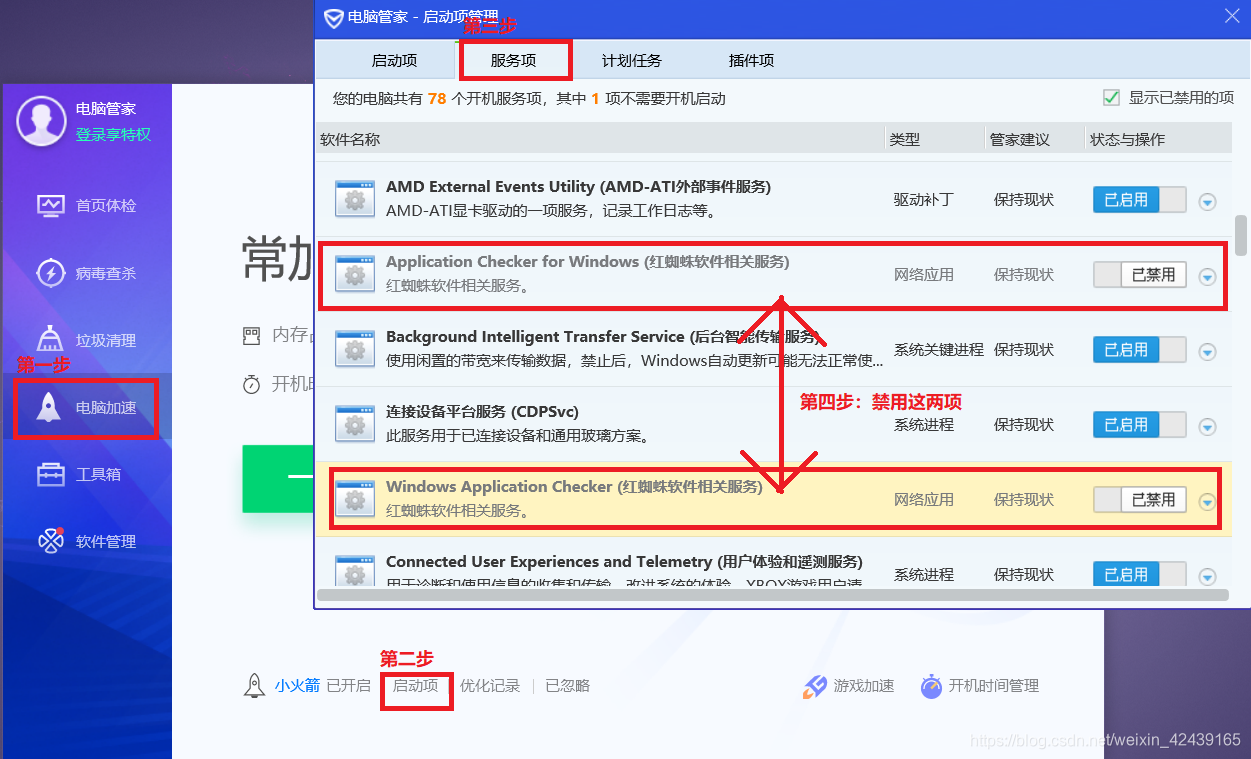This screenshot has height=759, width=1251.
Task: Open 游戏加速 game acceleration icon
Action: point(814,686)
